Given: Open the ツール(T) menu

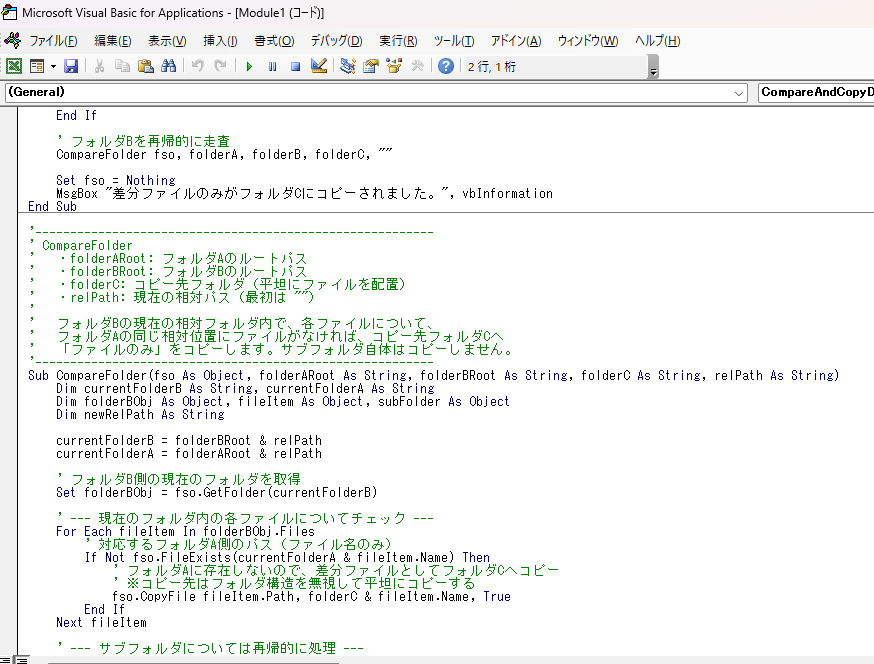Looking at the screenshot, I should click(454, 41).
